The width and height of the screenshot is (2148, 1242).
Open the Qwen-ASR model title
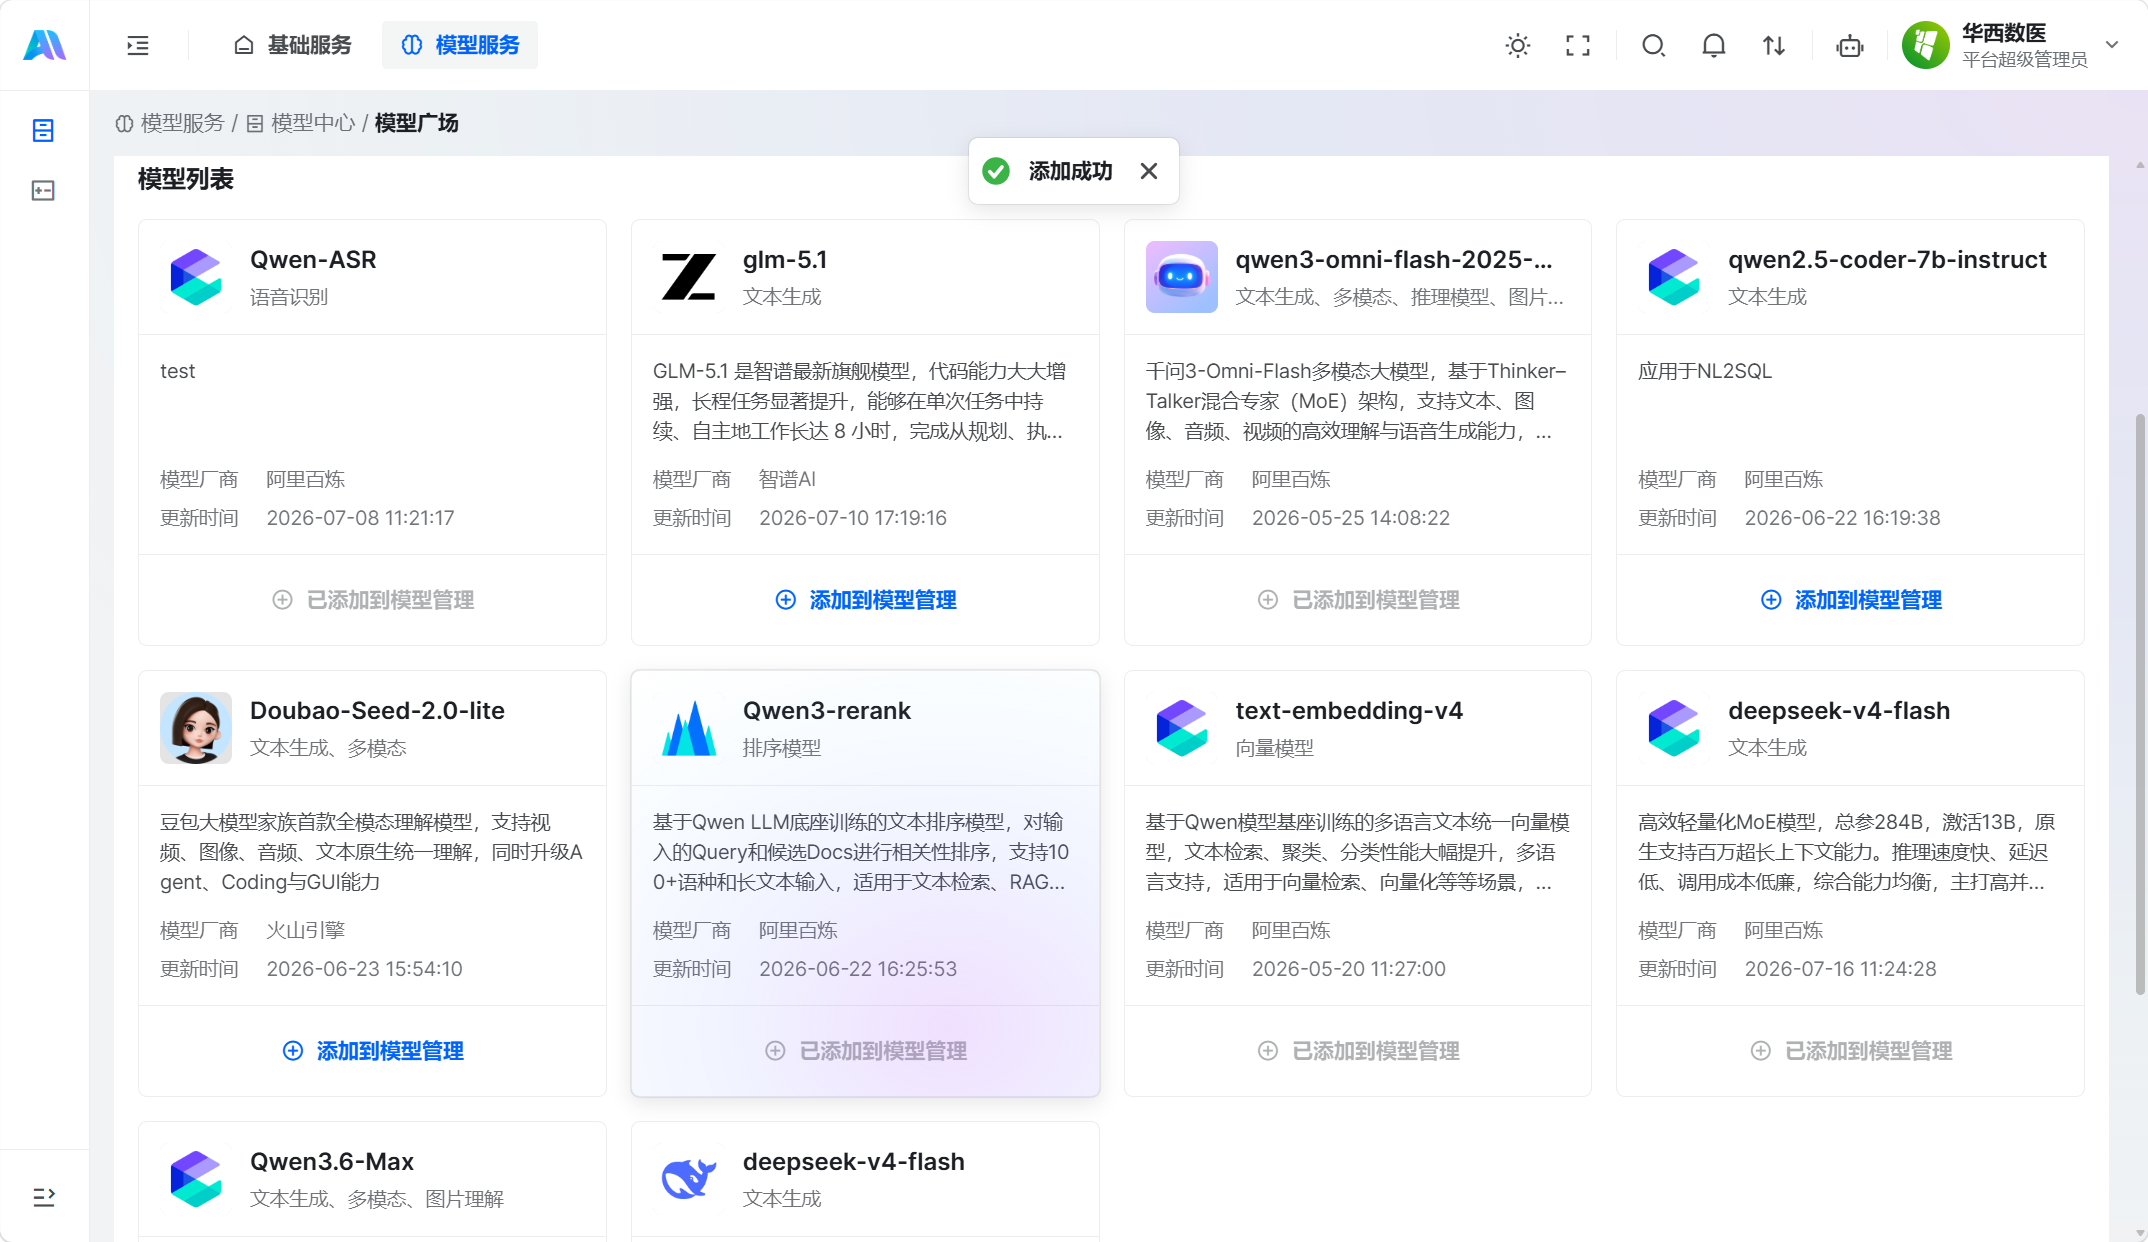(x=313, y=260)
